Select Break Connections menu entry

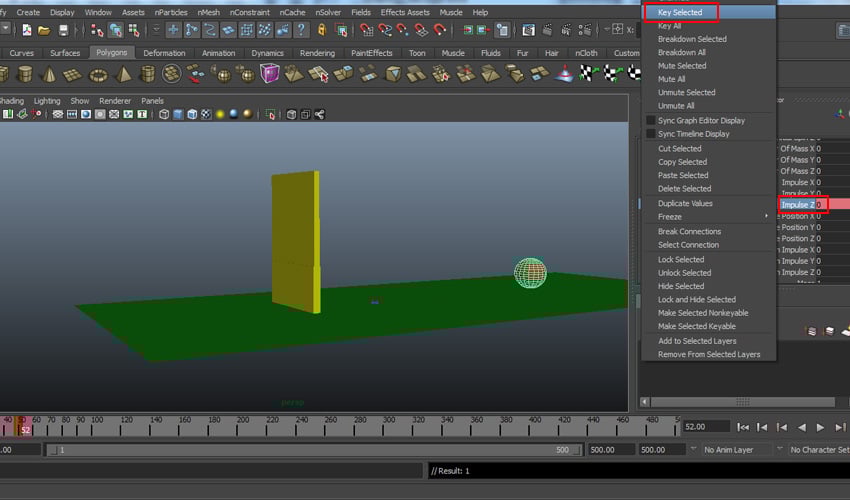(689, 231)
